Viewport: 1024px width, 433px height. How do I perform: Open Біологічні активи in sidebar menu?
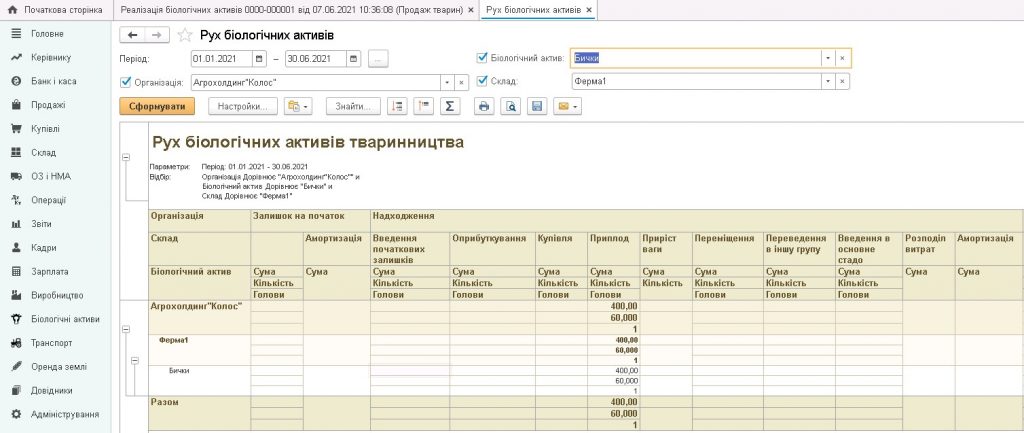point(65,319)
